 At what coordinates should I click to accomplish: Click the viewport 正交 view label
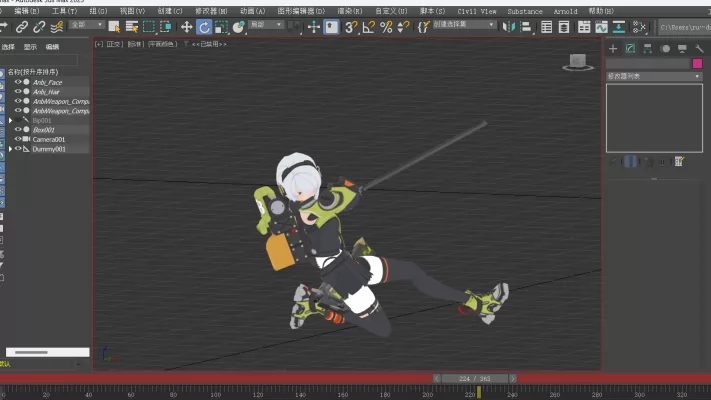(115, 44)
